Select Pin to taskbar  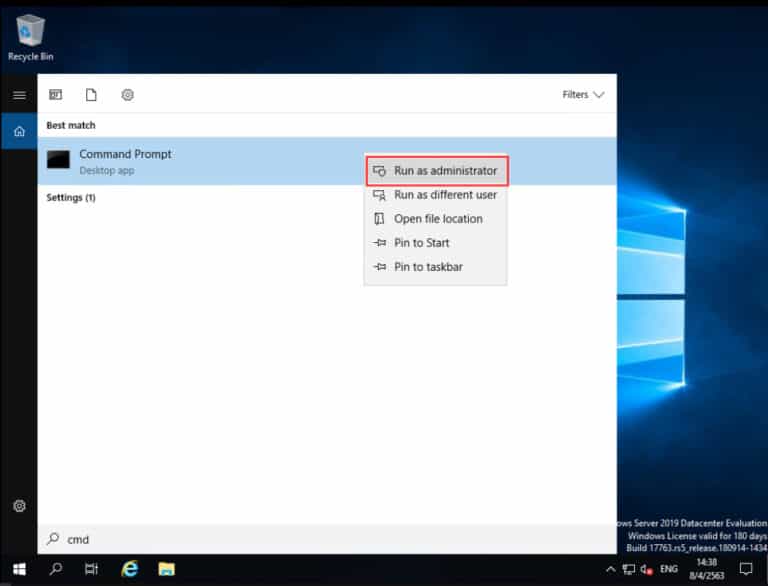435,267
